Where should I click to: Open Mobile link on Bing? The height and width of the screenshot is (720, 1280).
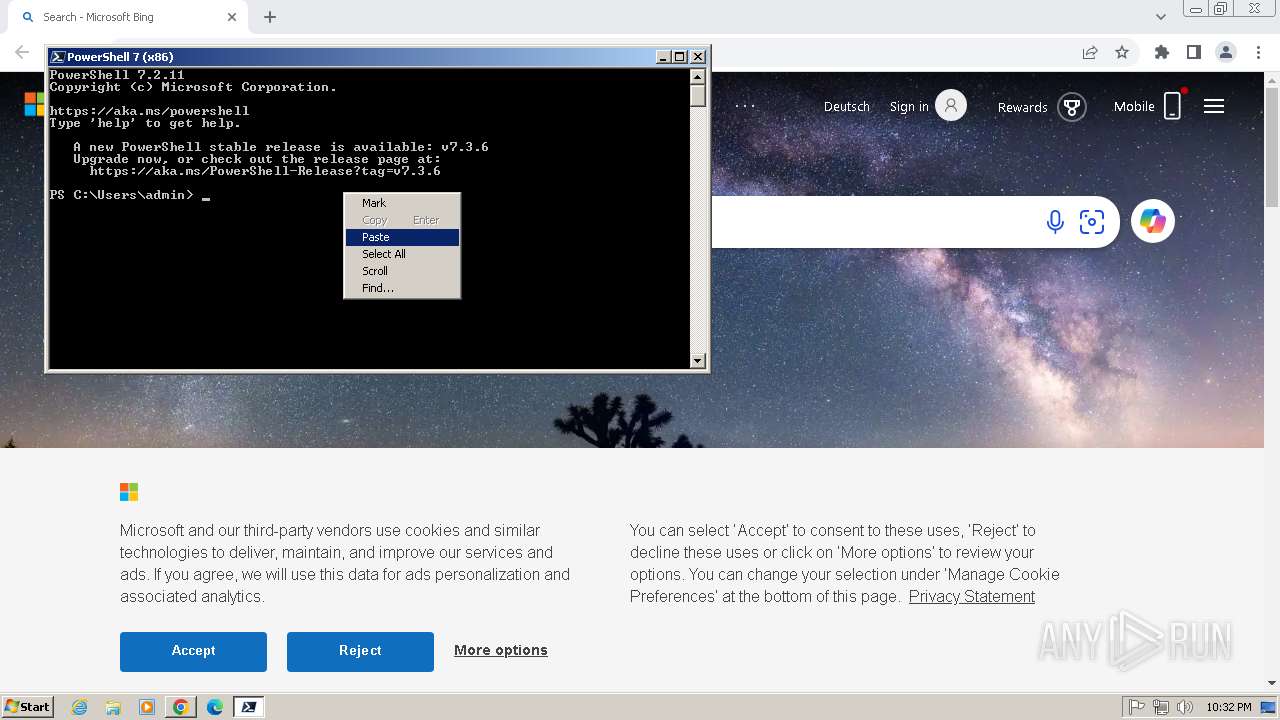[1134, 106]
